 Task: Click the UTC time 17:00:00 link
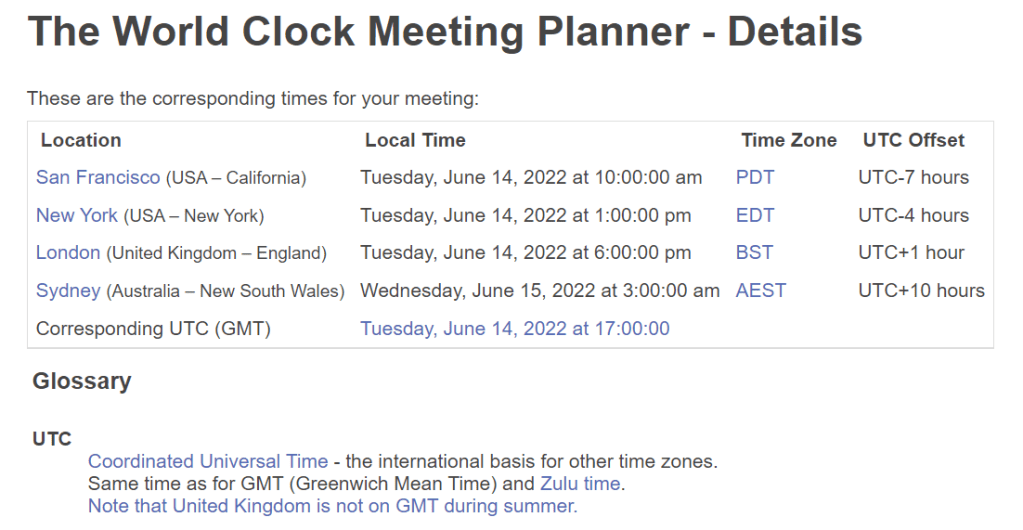tap(515, 329)
